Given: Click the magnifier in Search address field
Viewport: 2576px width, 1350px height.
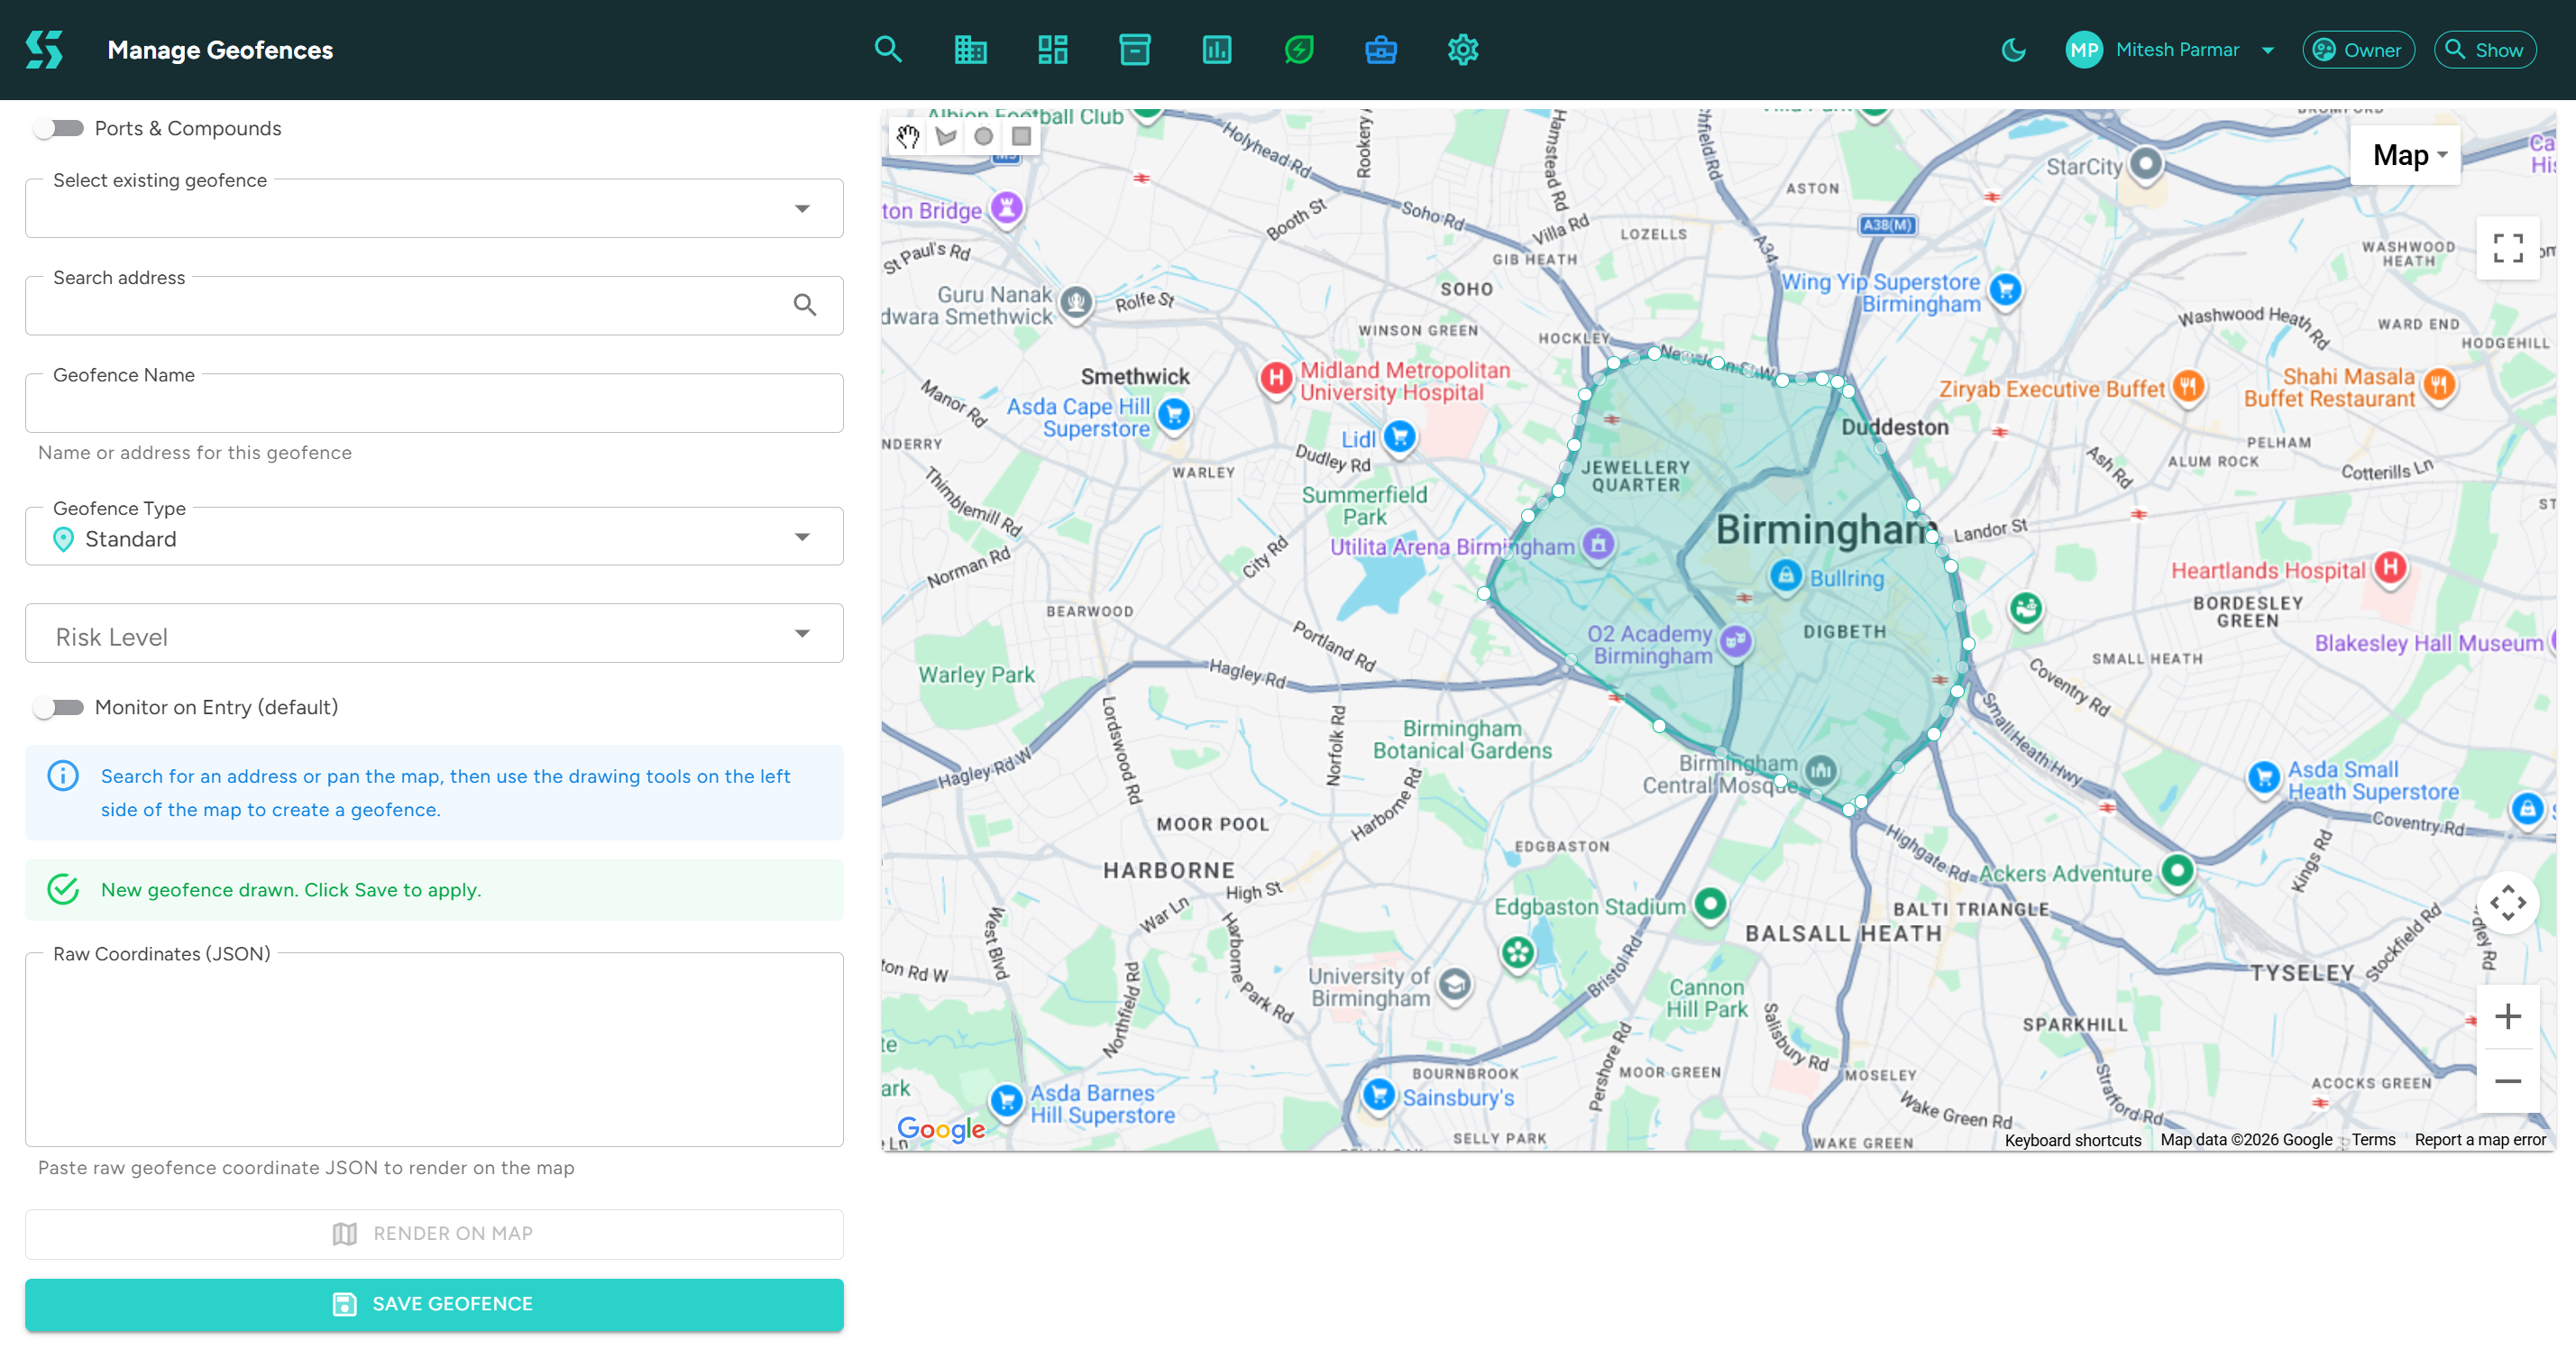Looking at the screenshot, I should pos(804,304).
